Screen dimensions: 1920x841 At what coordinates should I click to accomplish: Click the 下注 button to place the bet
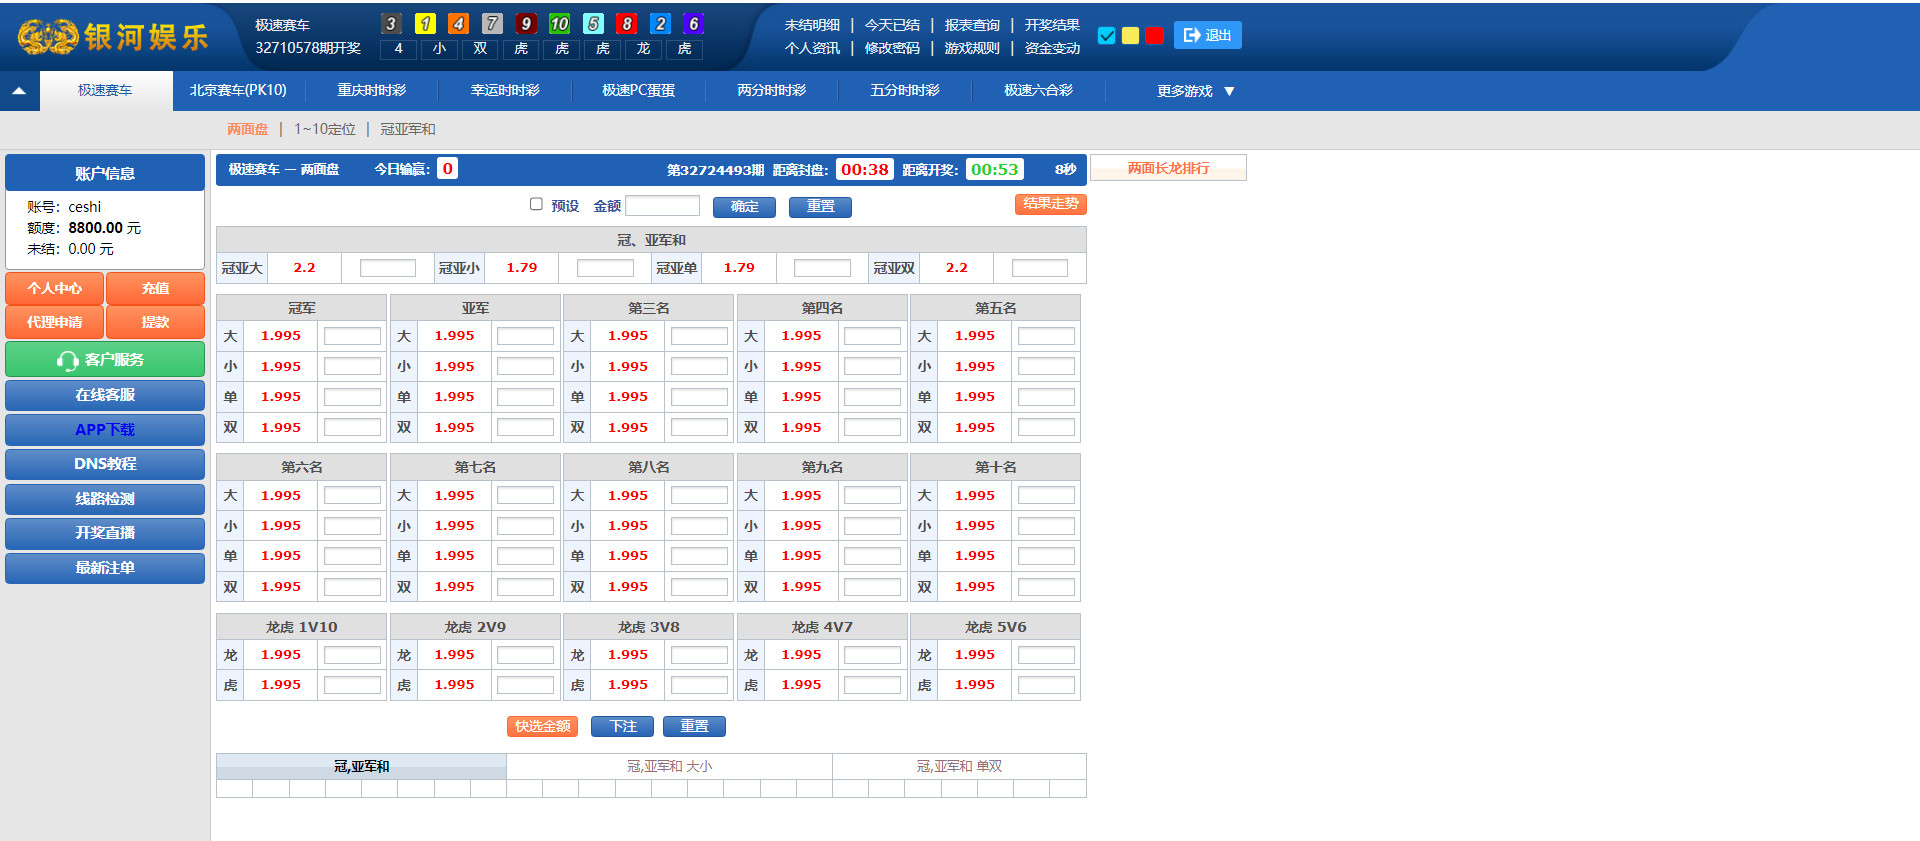(622, 726)
